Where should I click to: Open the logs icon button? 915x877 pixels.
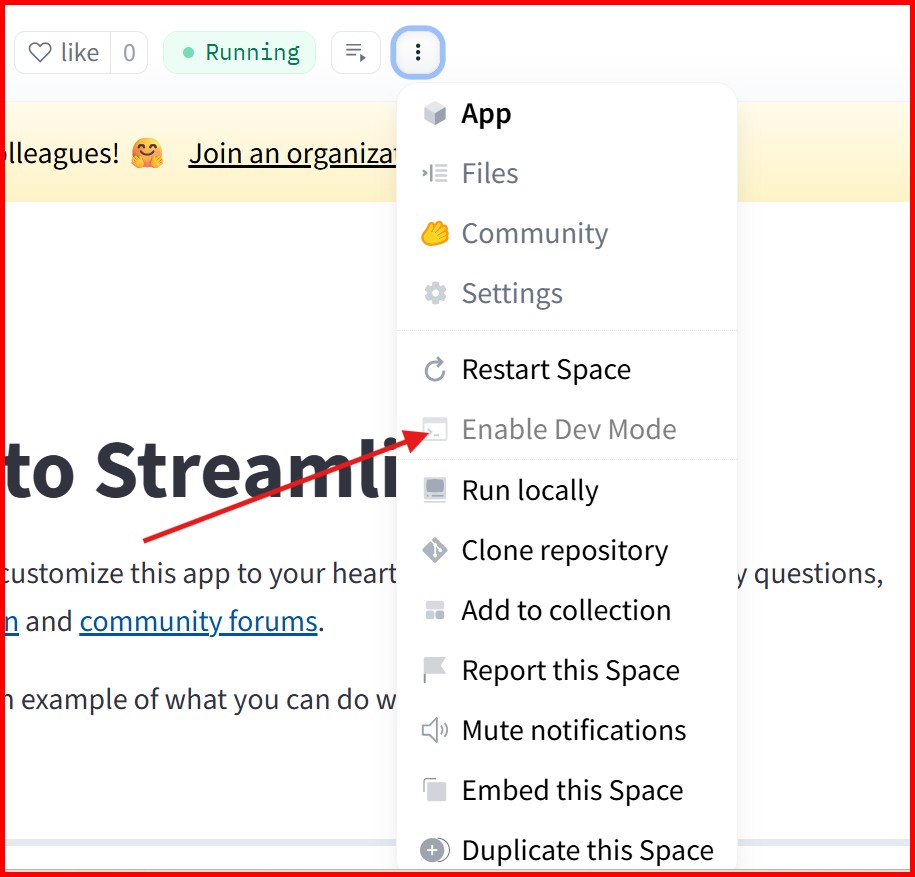pos(356,53)
